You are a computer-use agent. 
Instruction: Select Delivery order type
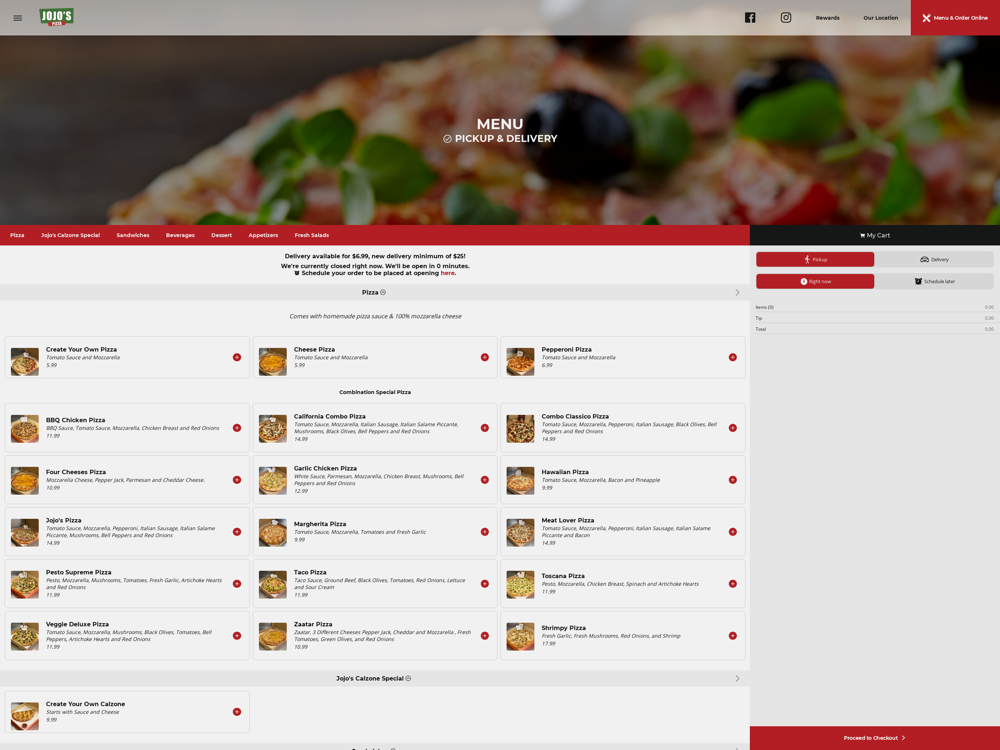coord(934,260)
